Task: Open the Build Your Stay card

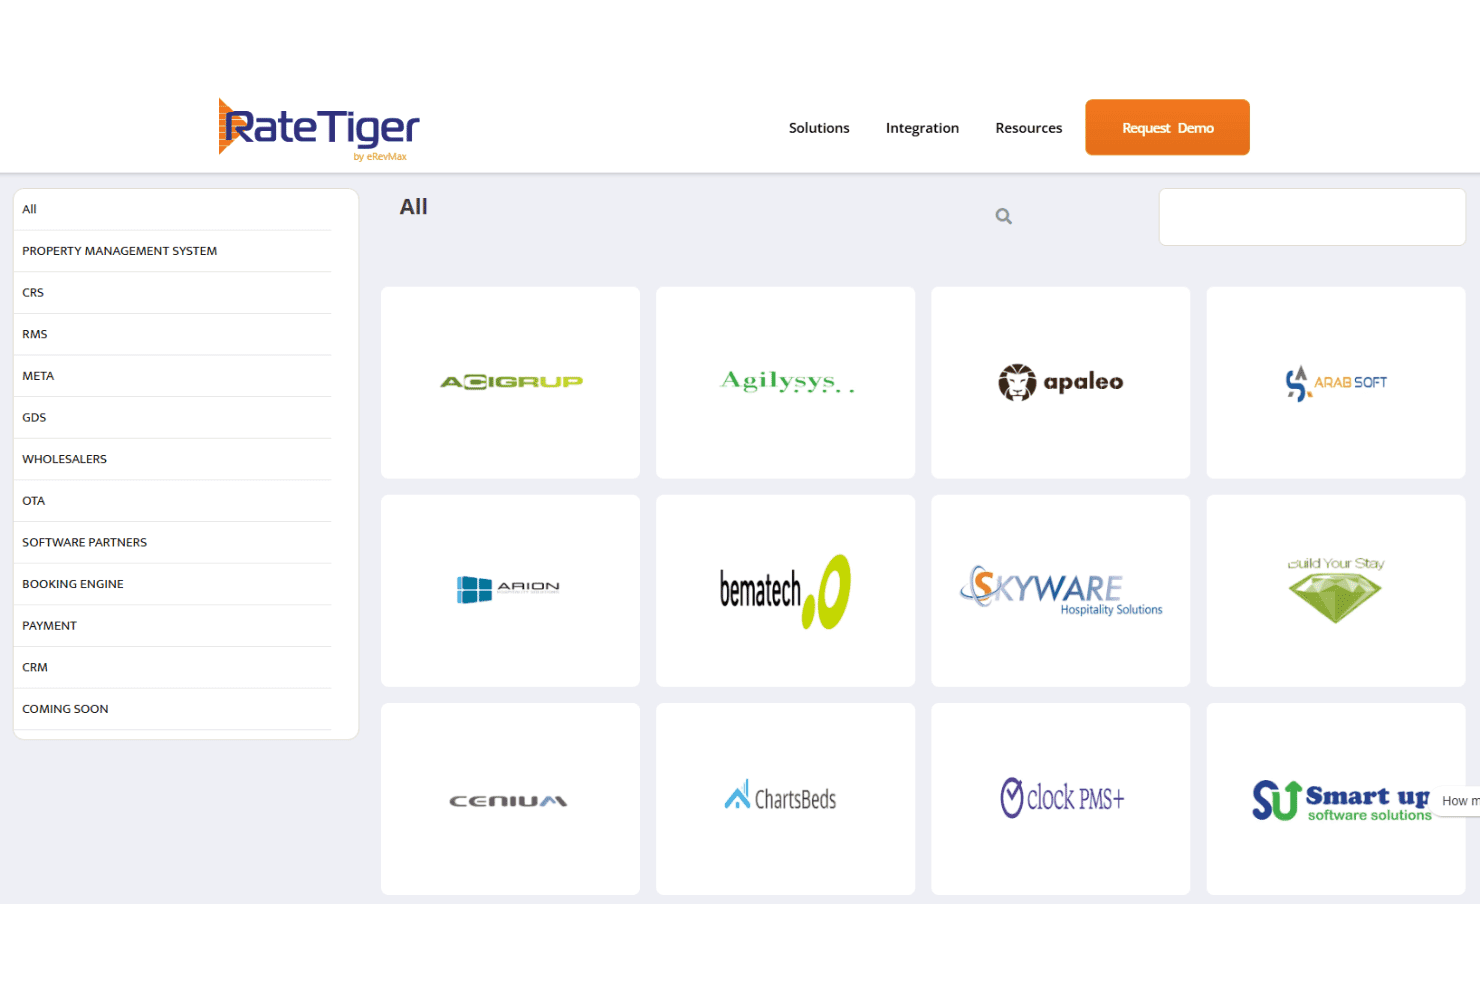Action: [x=1336, y=590]
